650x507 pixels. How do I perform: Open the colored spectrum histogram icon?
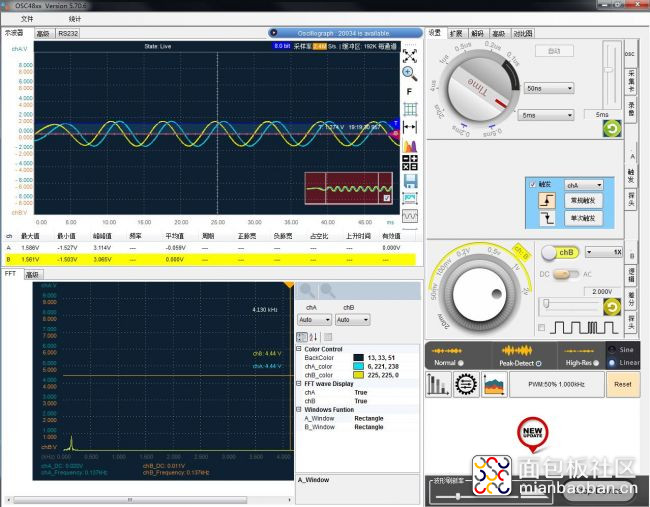click(x=410, y=146)
